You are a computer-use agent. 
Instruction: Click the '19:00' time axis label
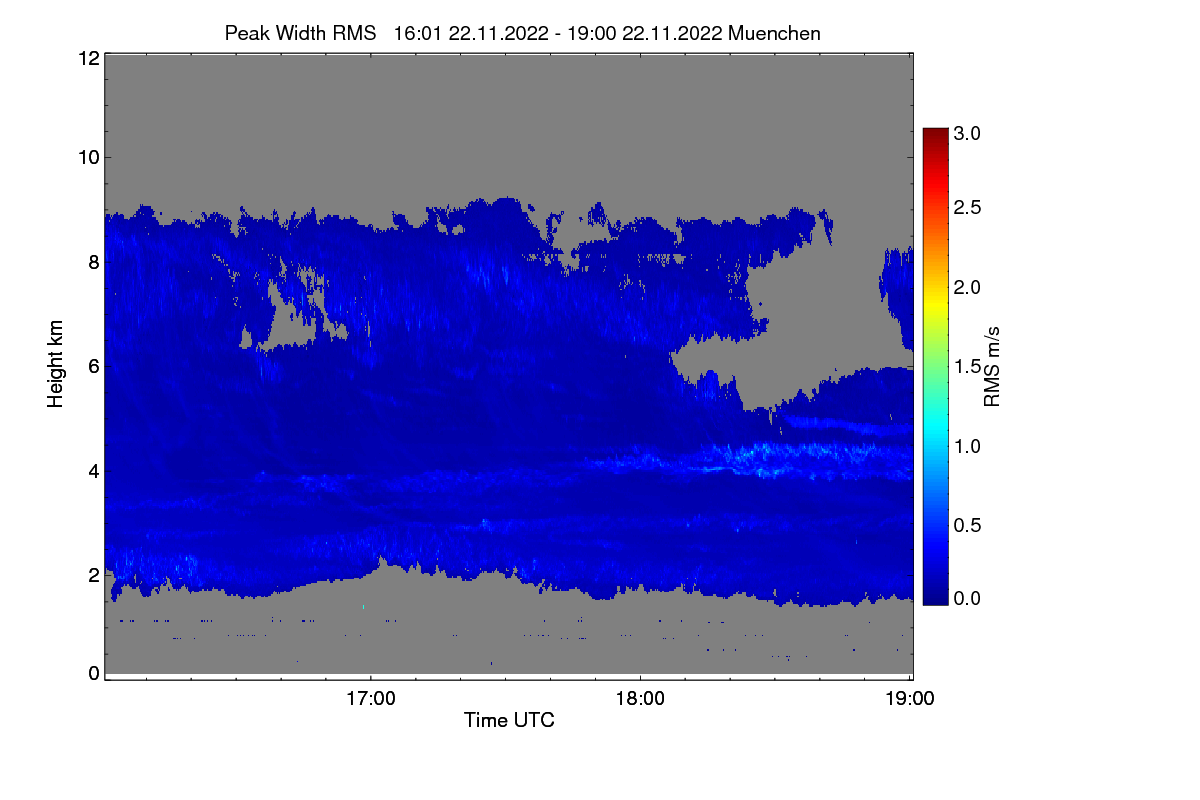[909, 699]
